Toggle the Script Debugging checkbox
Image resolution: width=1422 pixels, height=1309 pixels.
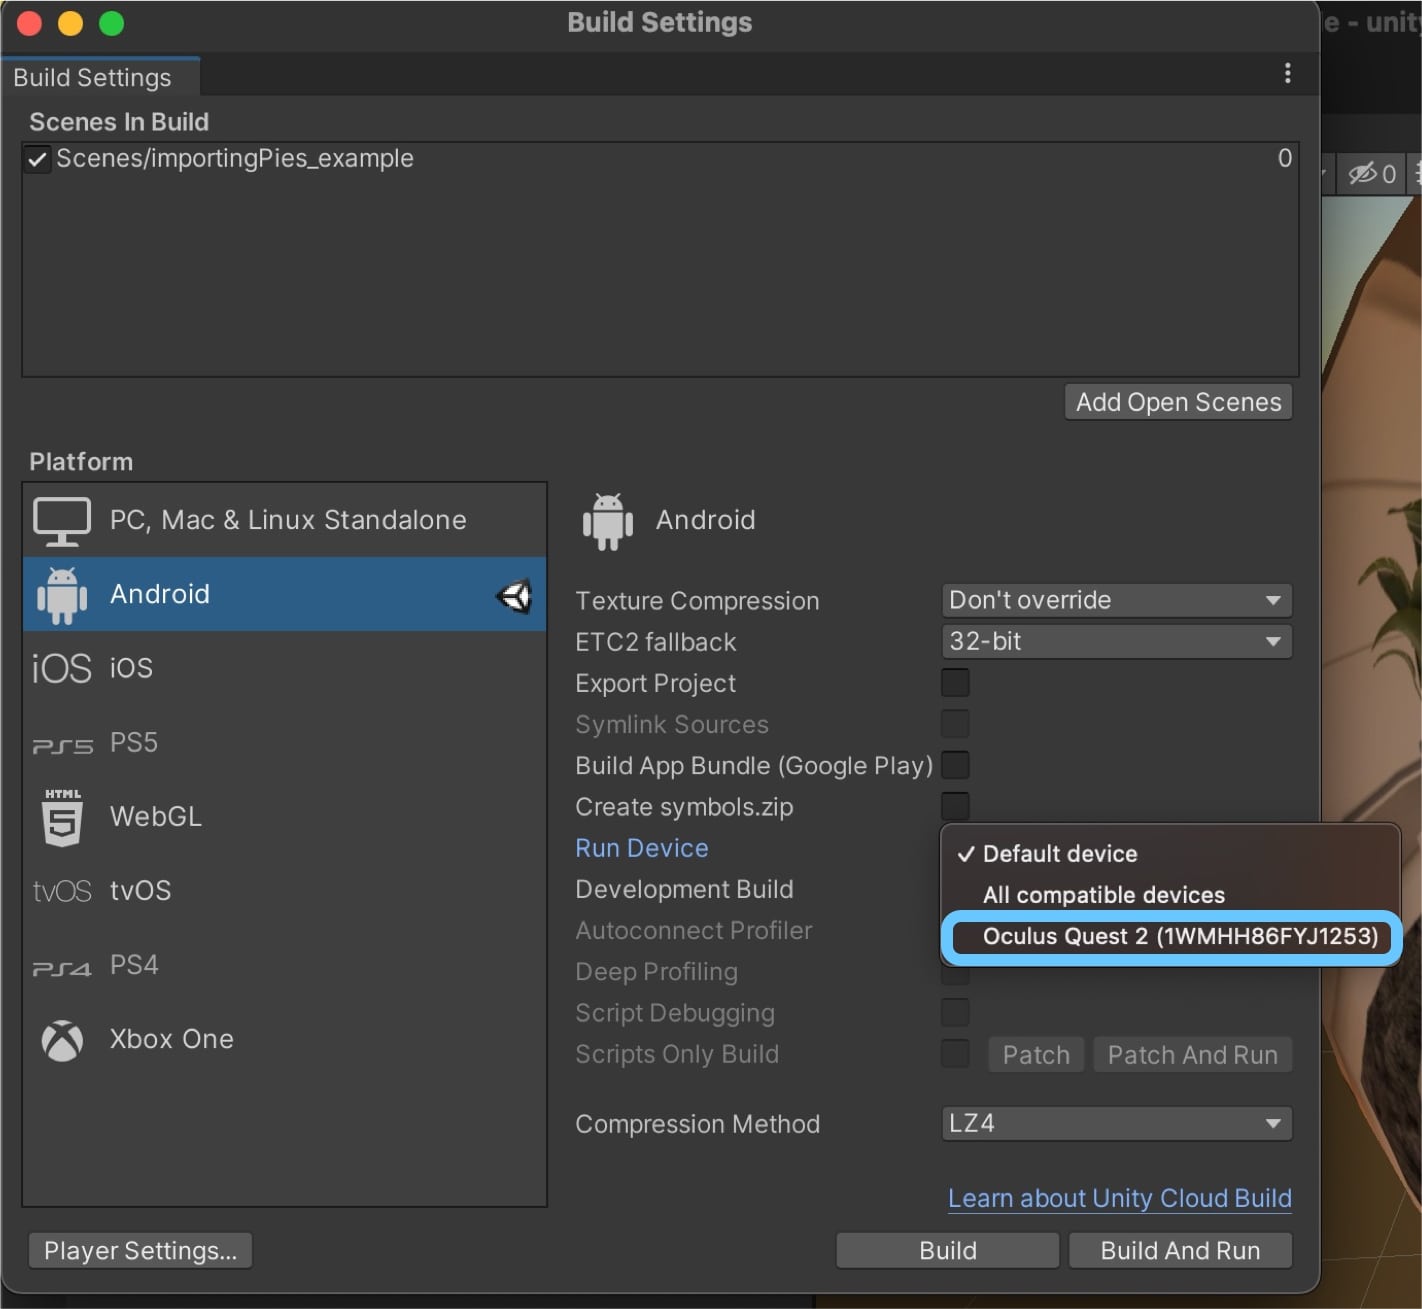(955, 1012)
